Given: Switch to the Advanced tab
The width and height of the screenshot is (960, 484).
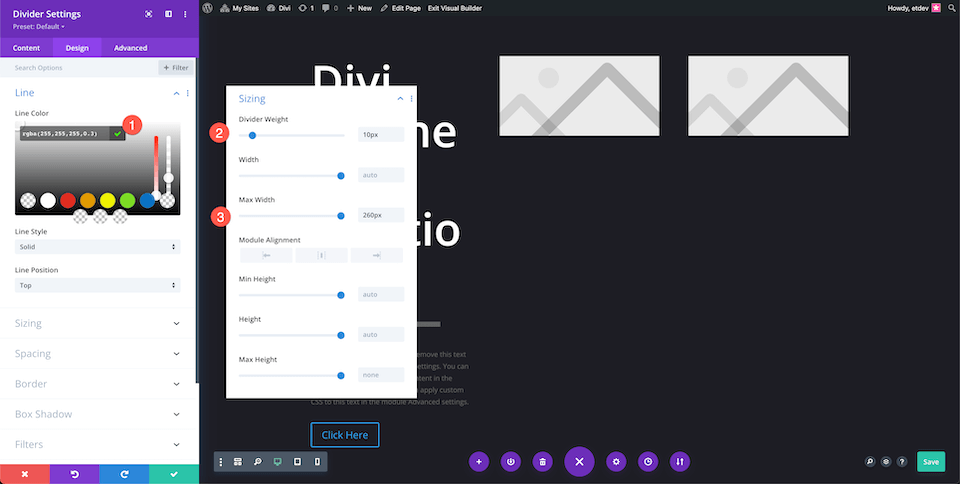Looking at the screenshot, I should click(130, 48).
